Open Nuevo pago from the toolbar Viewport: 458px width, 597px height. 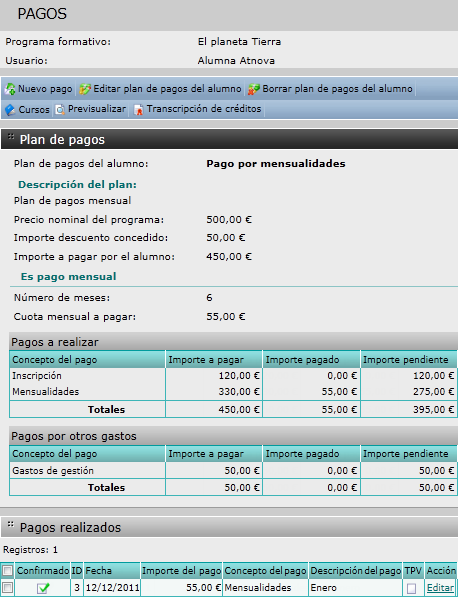(45, 89)
